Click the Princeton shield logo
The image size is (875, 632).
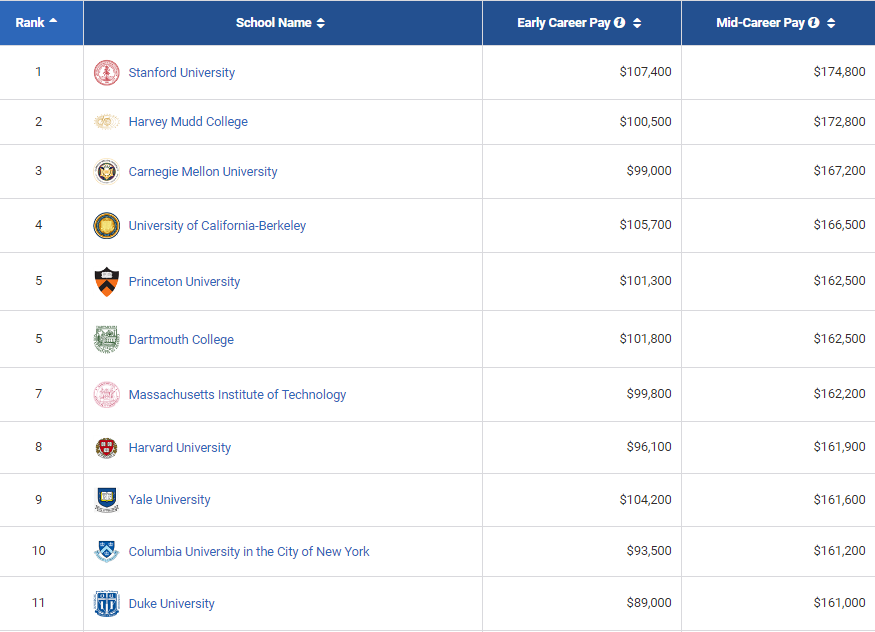click(107, 282)
